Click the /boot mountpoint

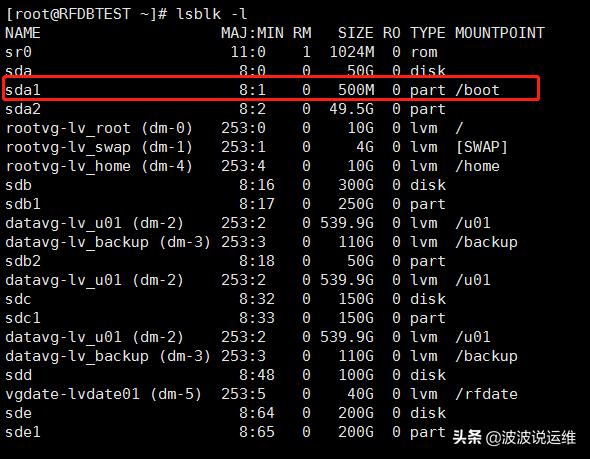(477, 90)
